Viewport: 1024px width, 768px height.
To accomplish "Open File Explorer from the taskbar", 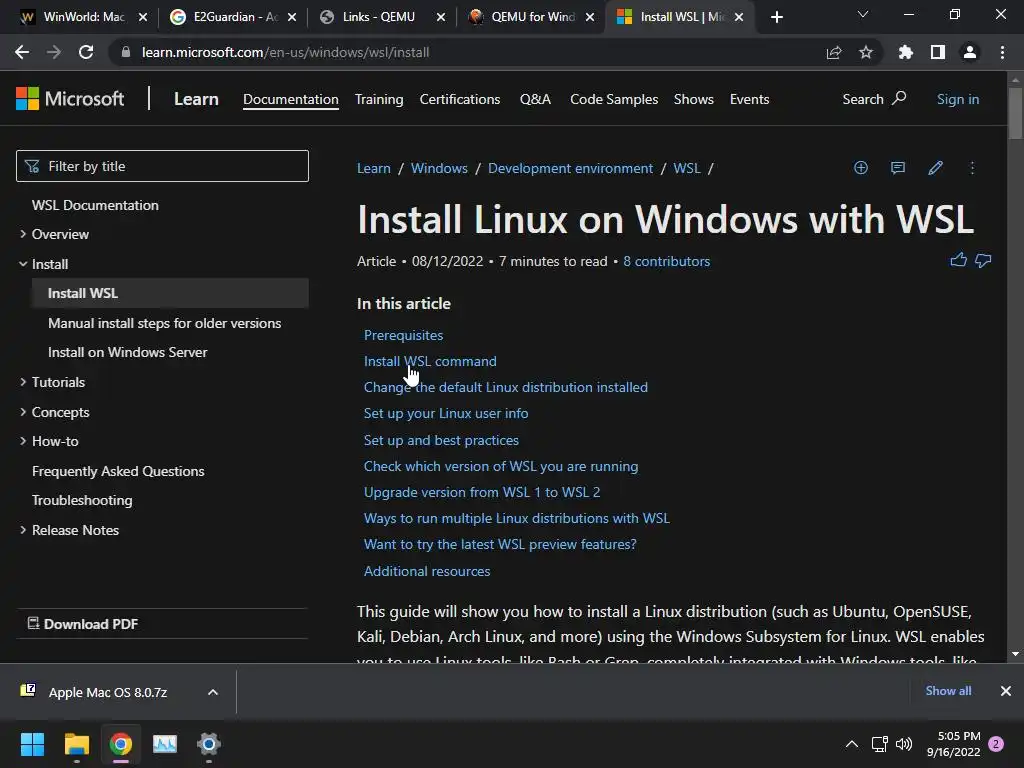I will click(x=76, y=744).
